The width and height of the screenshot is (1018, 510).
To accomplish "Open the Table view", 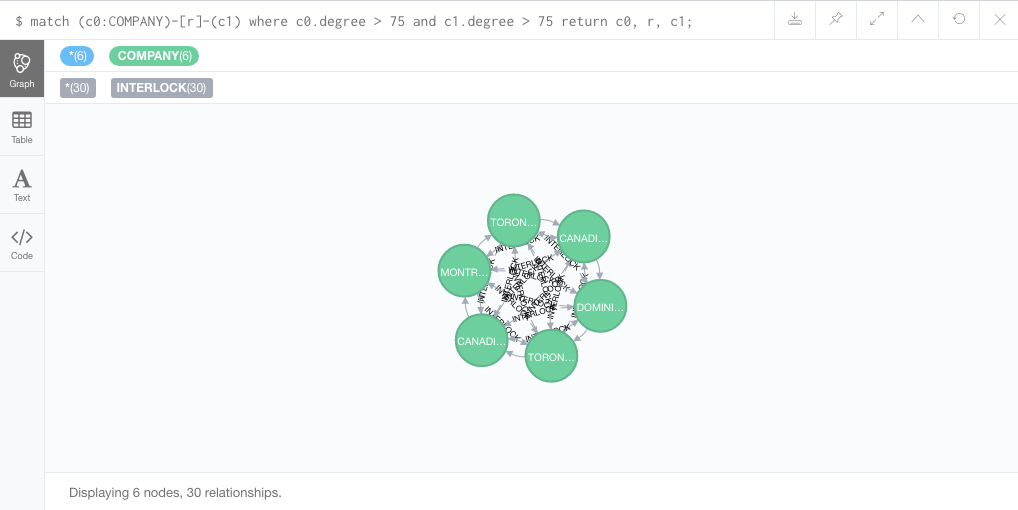I will tap(22, 127).
